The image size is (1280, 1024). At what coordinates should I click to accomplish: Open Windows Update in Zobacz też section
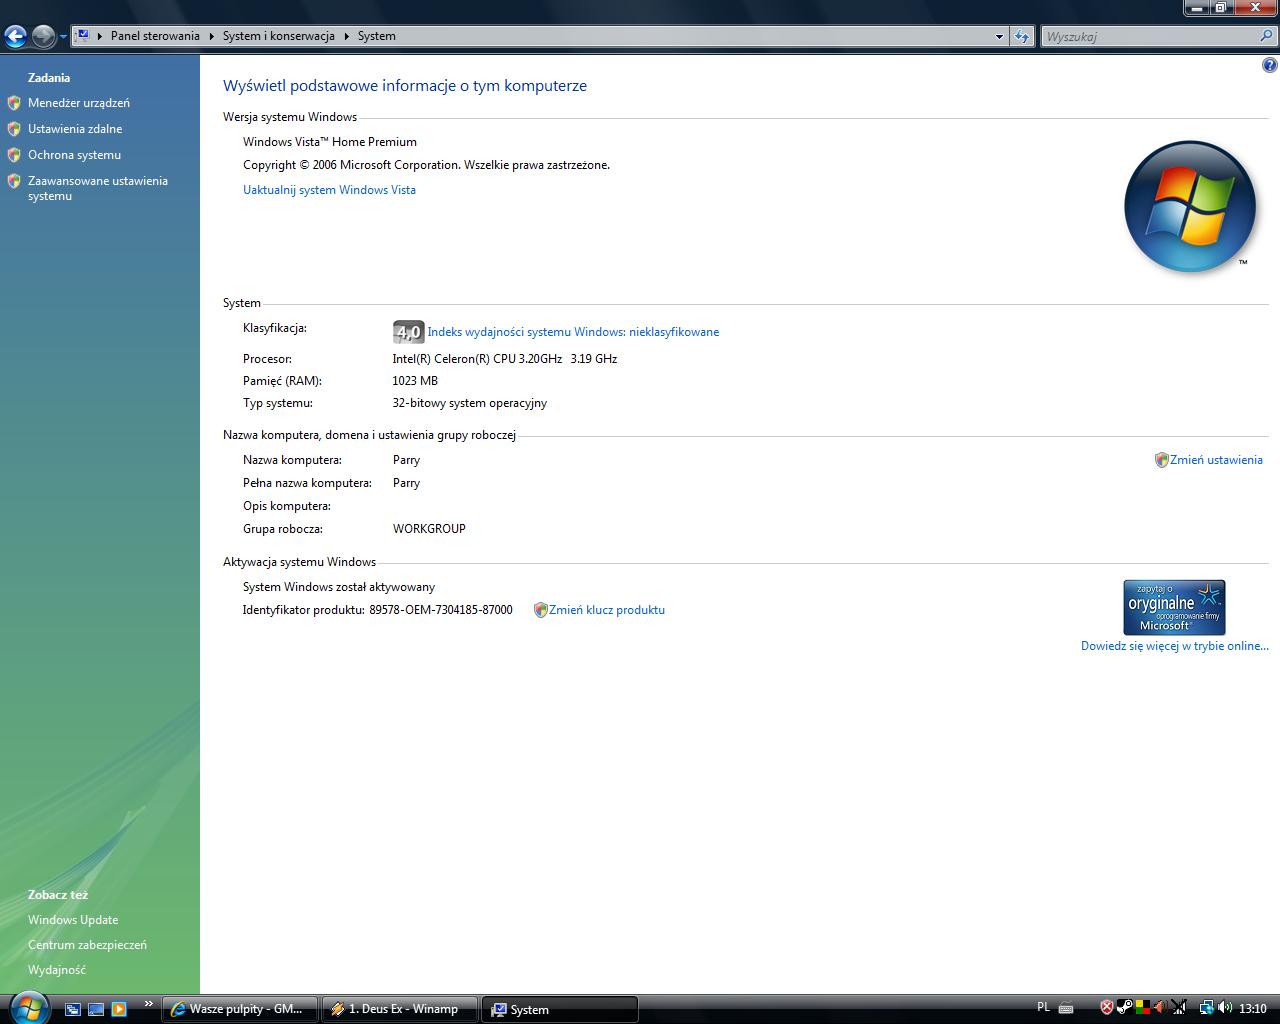pos(73,920)
